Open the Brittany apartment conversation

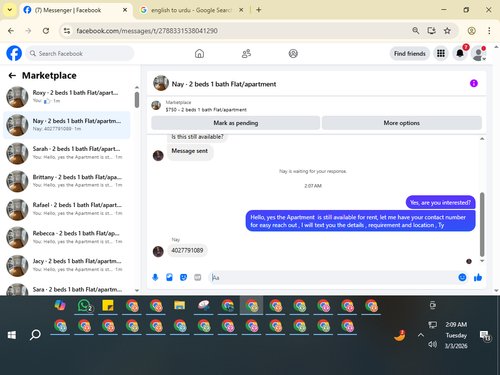point(67,181)
